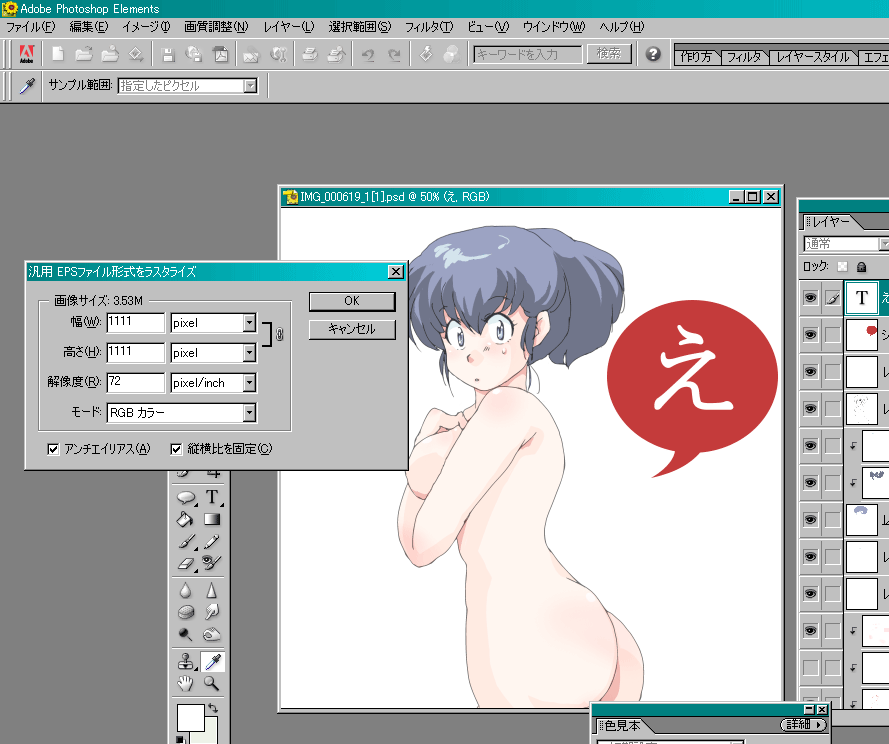Swap foreground and background colors arrow
889x744 pixels.
[213, 708]
